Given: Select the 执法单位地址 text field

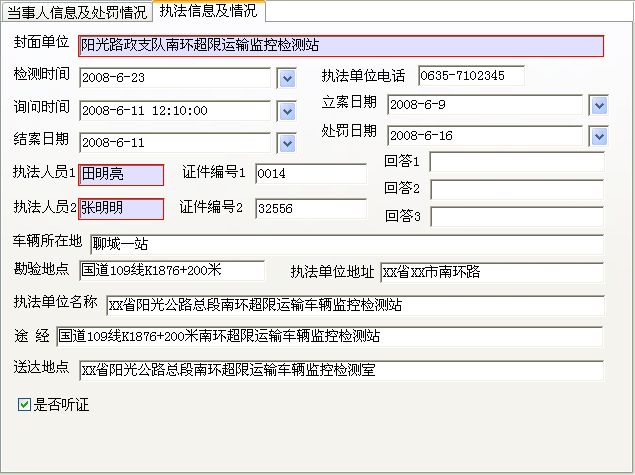Looking at the screenshot, I should click(491, 272).
